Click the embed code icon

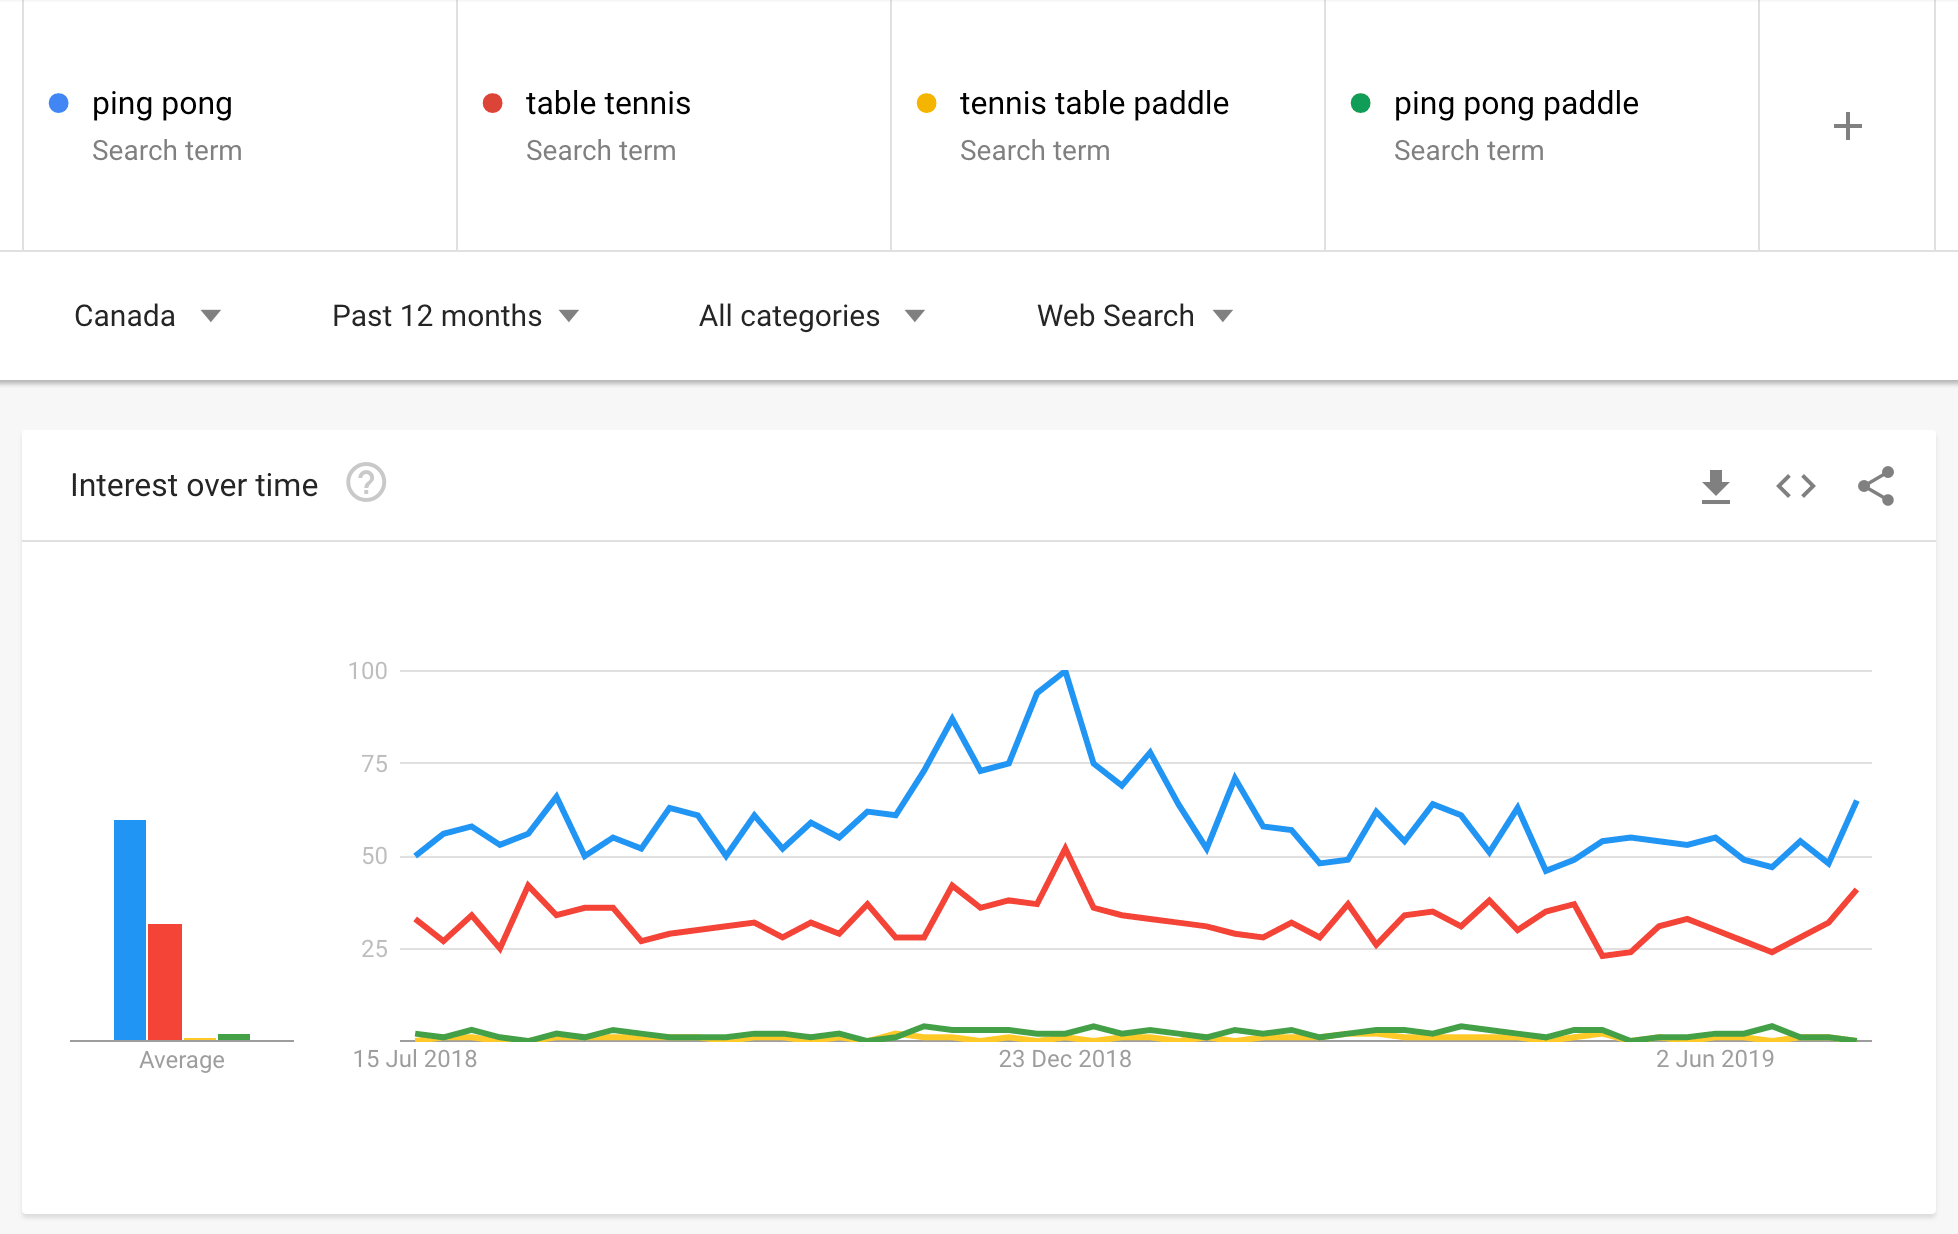(x=1797, y=485)
